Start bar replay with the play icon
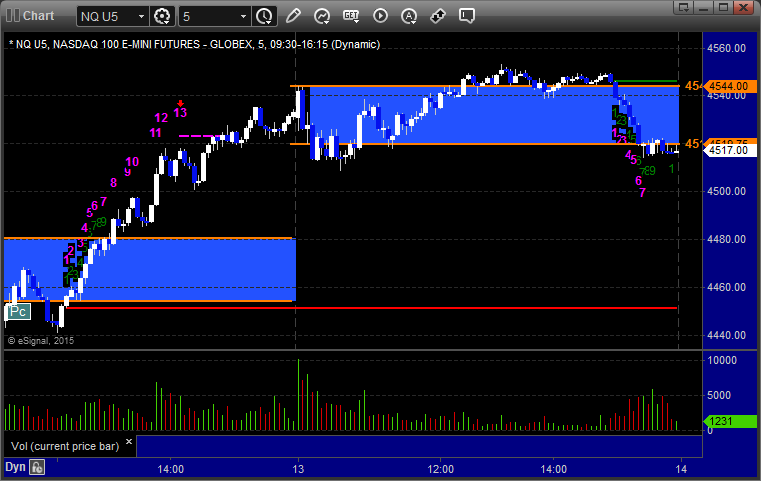Image resolution: width=761 pixels, height=481 pixels. 380,16
